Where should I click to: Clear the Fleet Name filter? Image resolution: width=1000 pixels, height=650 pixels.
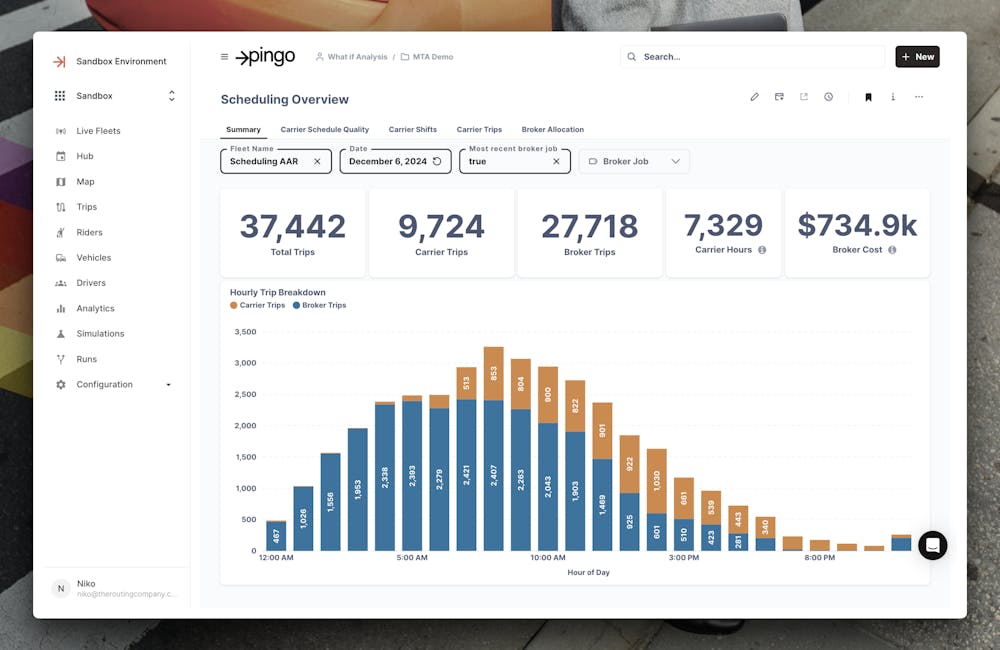317,161
